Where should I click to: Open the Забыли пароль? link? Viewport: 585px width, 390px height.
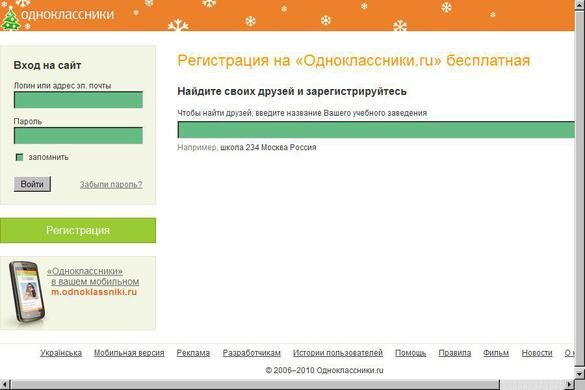(111, 184)
